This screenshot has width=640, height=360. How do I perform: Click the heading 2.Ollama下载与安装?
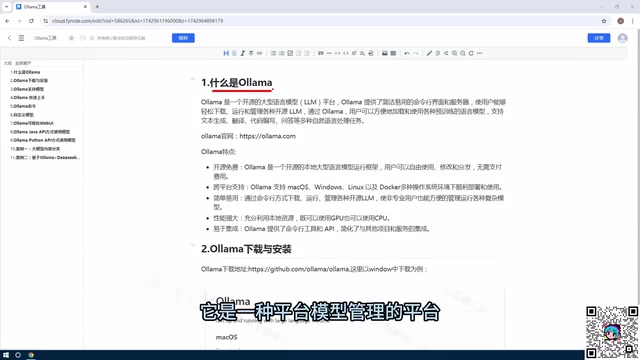click(x=246, y=249)
